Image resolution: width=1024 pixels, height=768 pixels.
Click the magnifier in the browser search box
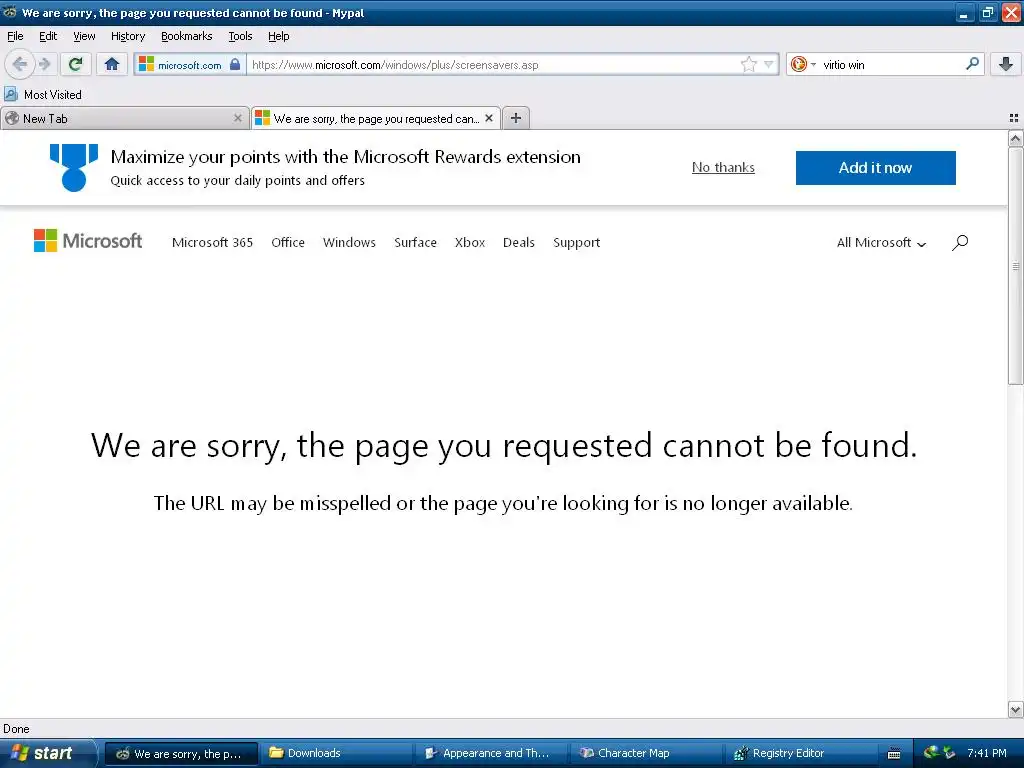pos(972,63)
